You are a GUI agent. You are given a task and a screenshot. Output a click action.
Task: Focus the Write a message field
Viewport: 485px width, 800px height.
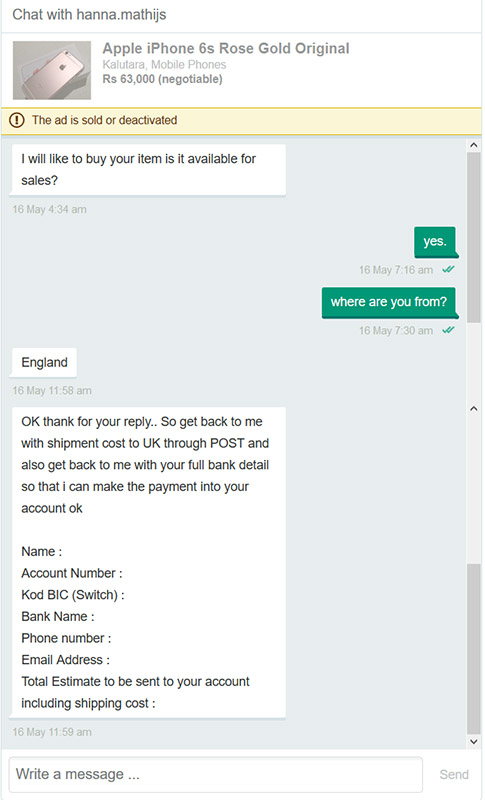[216, 774]
